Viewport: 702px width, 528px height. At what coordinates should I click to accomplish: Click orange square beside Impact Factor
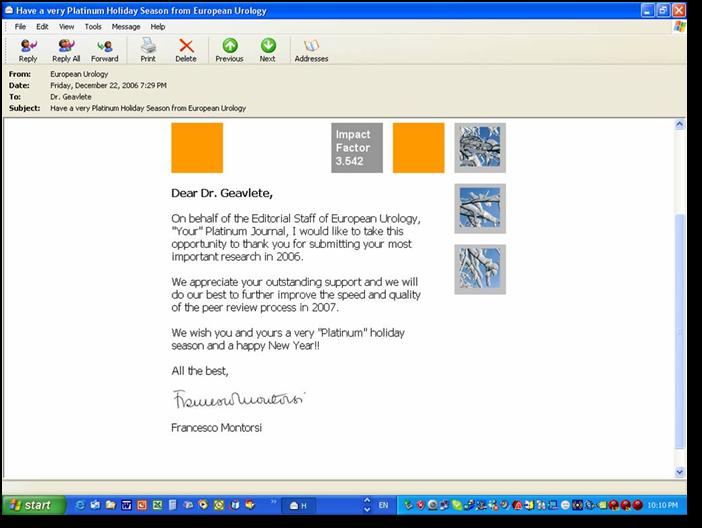coord(419,148)
